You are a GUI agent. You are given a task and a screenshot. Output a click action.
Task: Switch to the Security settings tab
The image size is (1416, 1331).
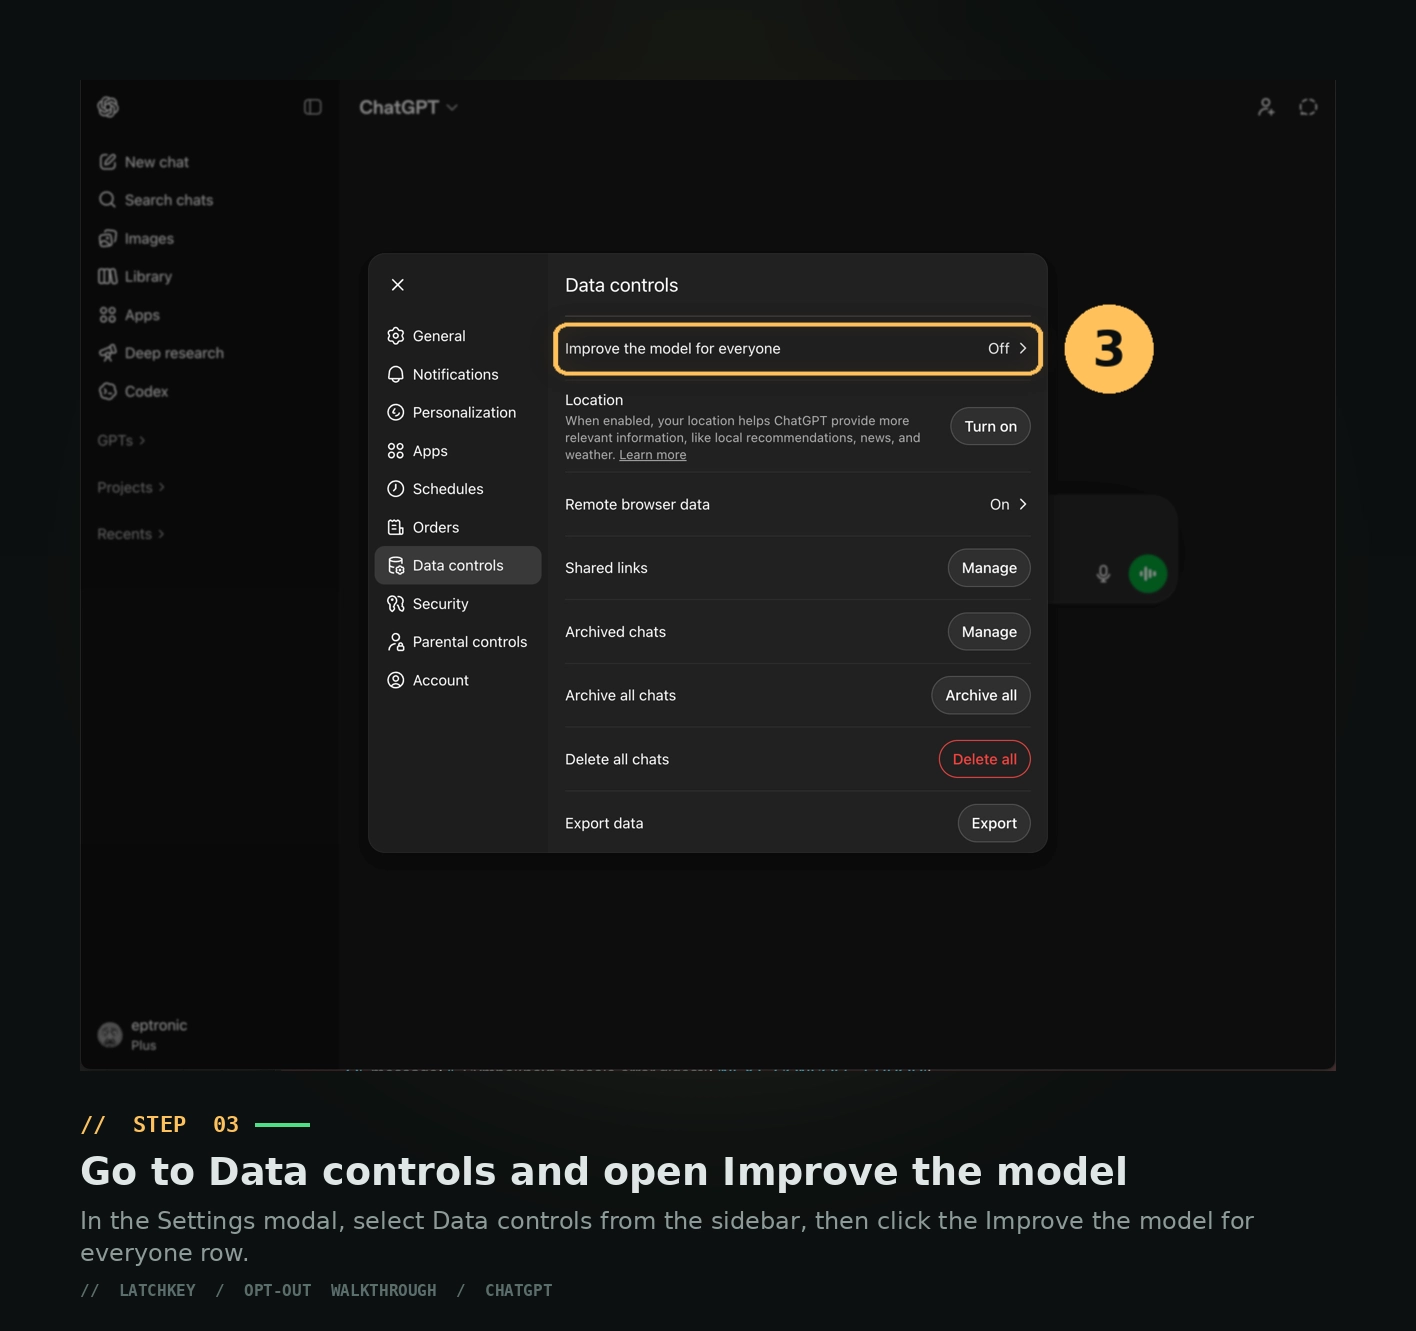point(440,604)
